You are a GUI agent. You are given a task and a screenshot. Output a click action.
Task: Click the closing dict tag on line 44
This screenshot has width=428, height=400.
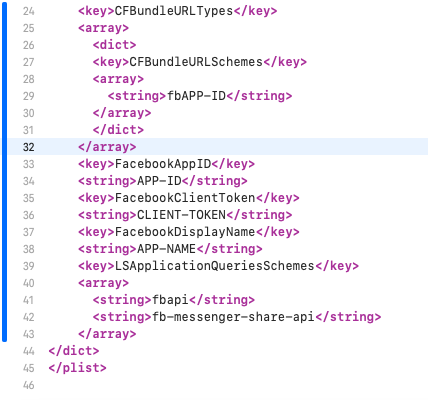click(74, 351)
